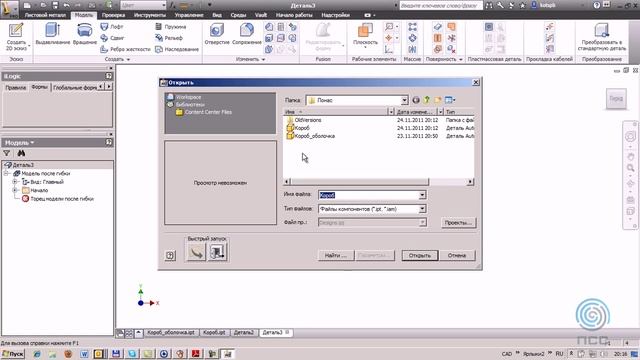
Task: Click the Start (Пуск) button
Action: click(x=13, y=354)
